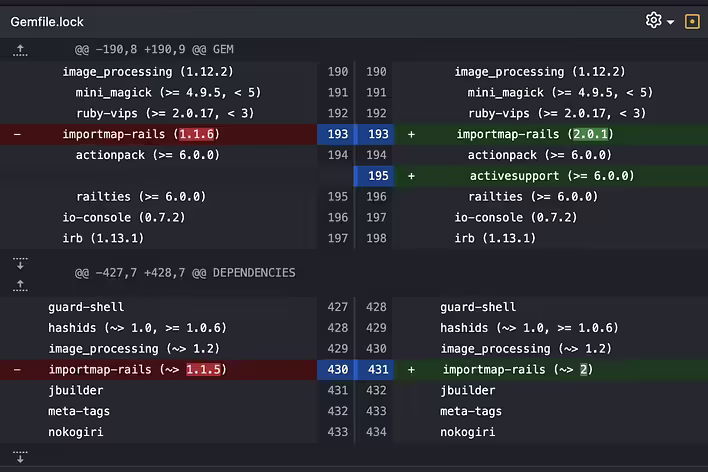
Task: Select the @@ -427,7 +428,7 @@ DEPENDENCIES header
Action: point(184,272)
